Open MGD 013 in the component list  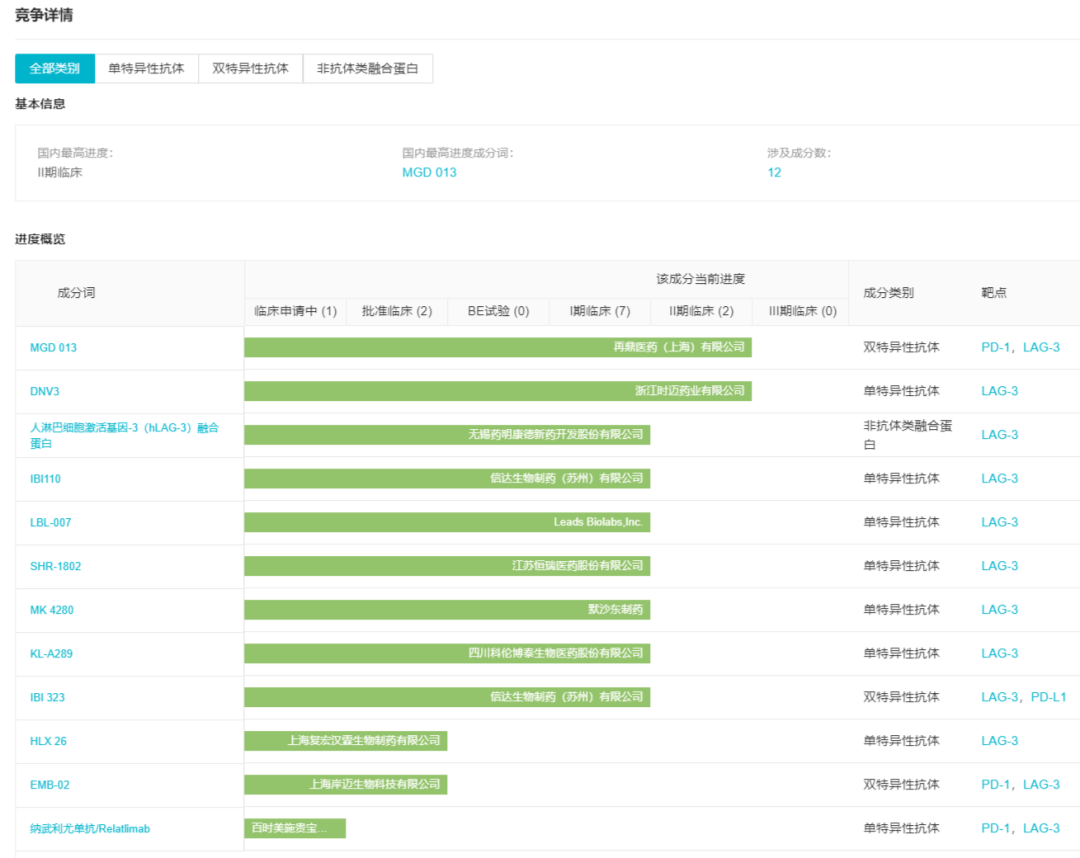[53, 348]
